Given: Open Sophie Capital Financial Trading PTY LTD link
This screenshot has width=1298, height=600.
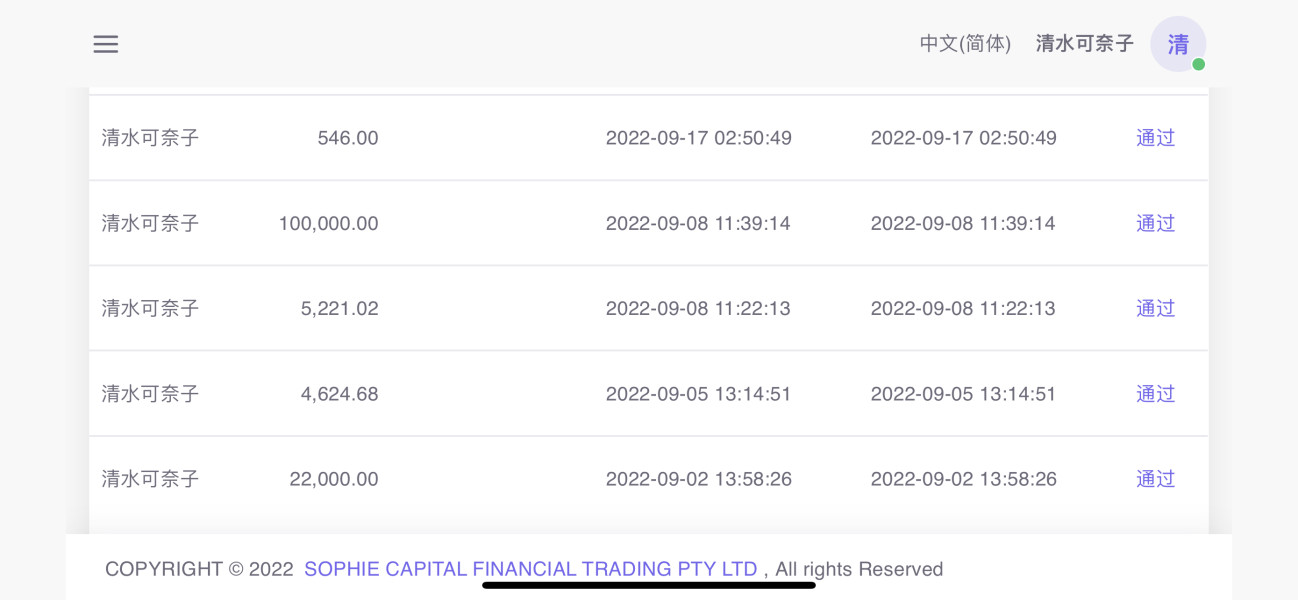Looking at the screenshot, I should [x=531, y=569].
